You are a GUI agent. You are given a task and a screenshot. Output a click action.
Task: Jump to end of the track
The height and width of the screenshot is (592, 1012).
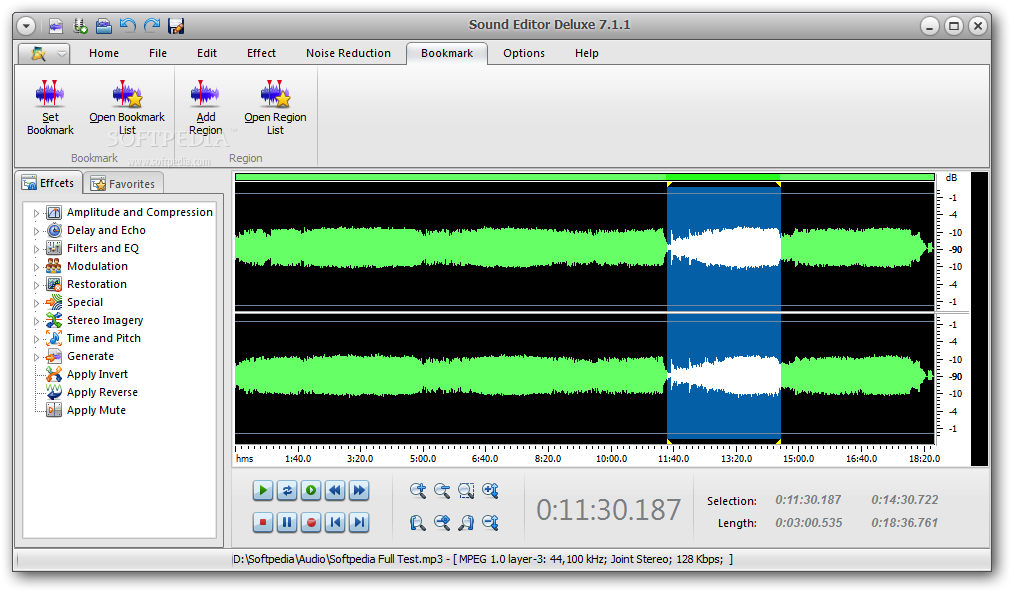pos(359,522)
